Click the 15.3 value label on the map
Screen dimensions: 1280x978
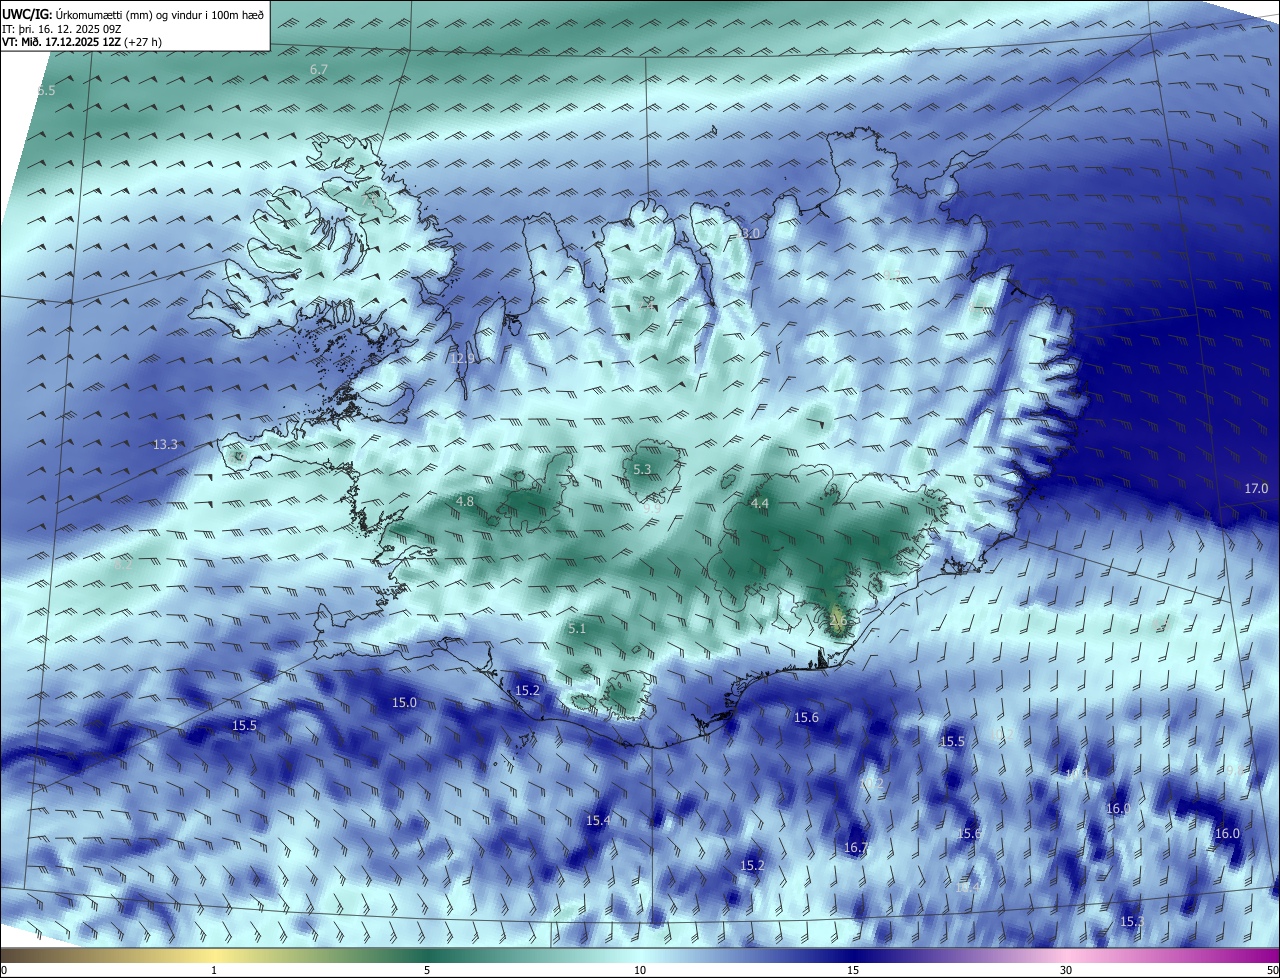tap(1132, 921)
